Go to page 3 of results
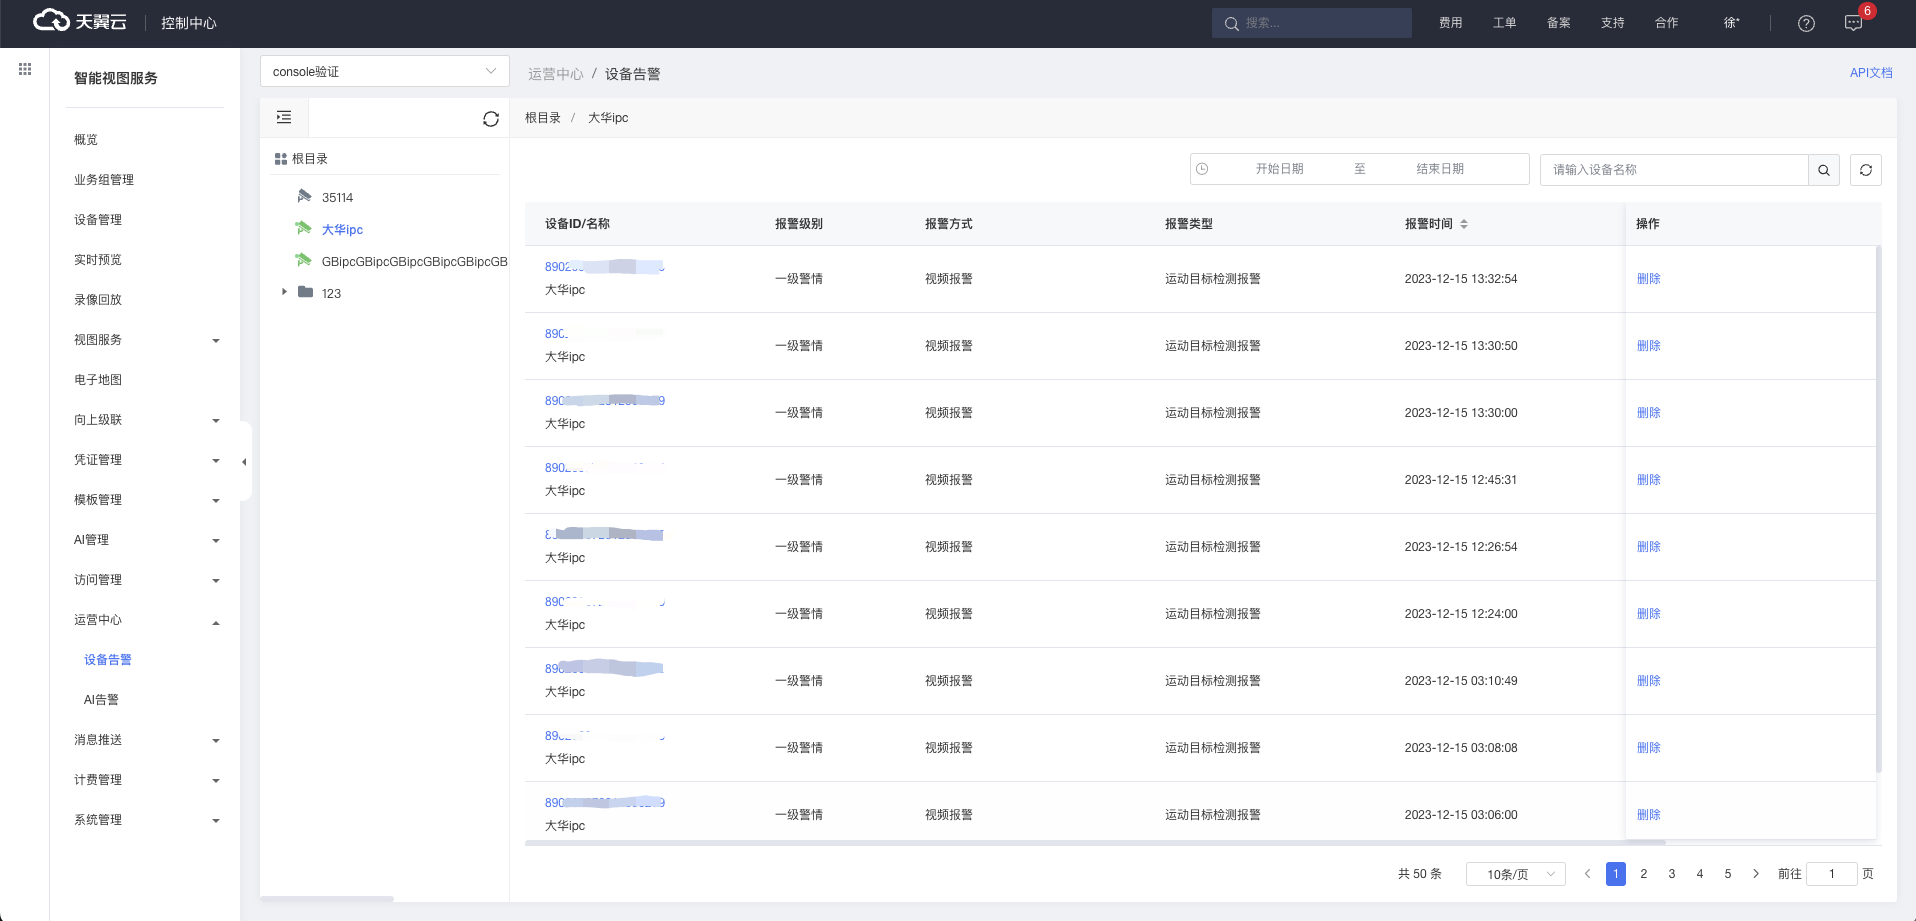Screen dimensions: 1916x921 click(x=1671, y=874)
